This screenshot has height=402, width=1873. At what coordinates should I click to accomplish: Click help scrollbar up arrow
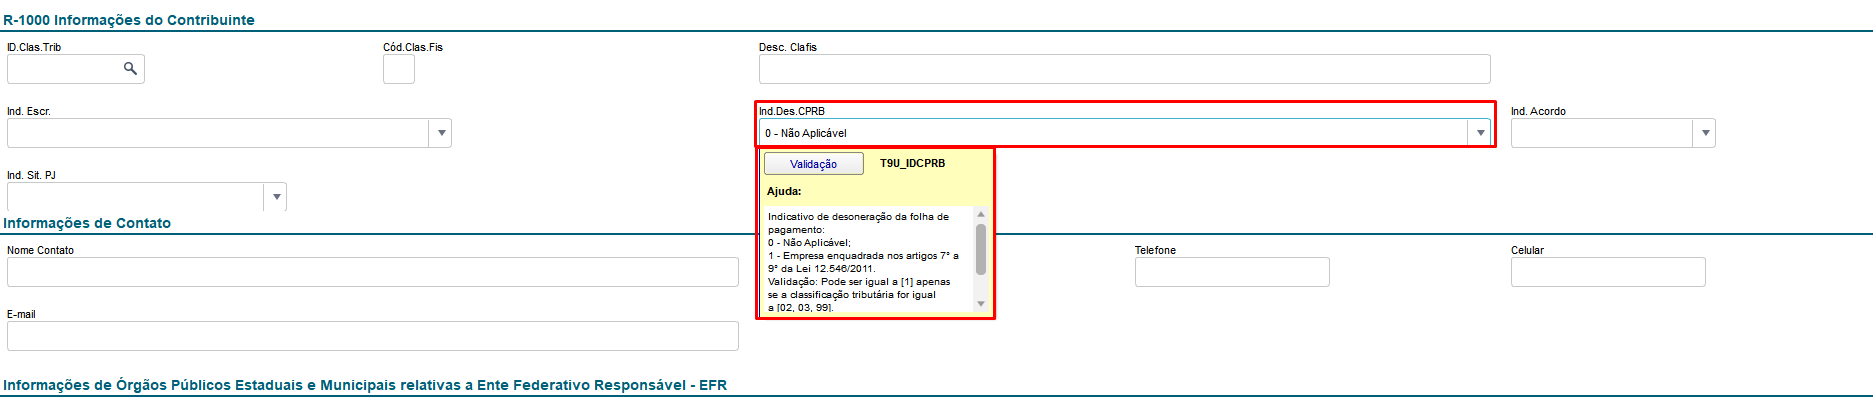coord(981,214)
